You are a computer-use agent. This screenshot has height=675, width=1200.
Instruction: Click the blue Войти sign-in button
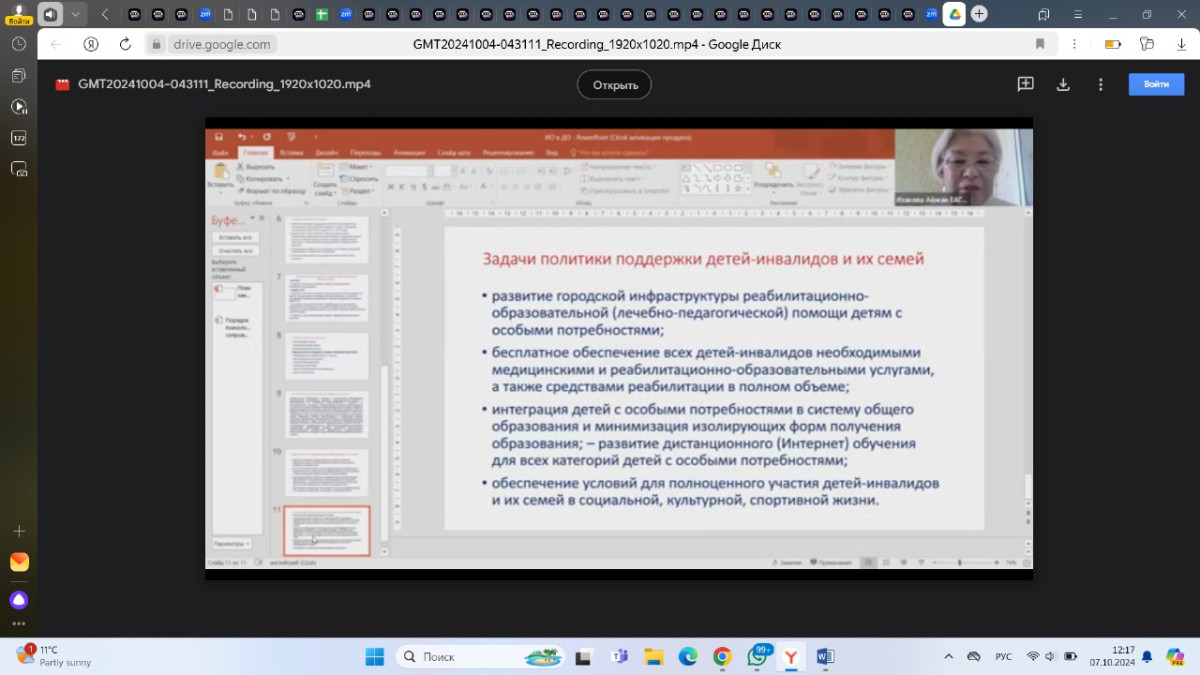pos(1156,84)
